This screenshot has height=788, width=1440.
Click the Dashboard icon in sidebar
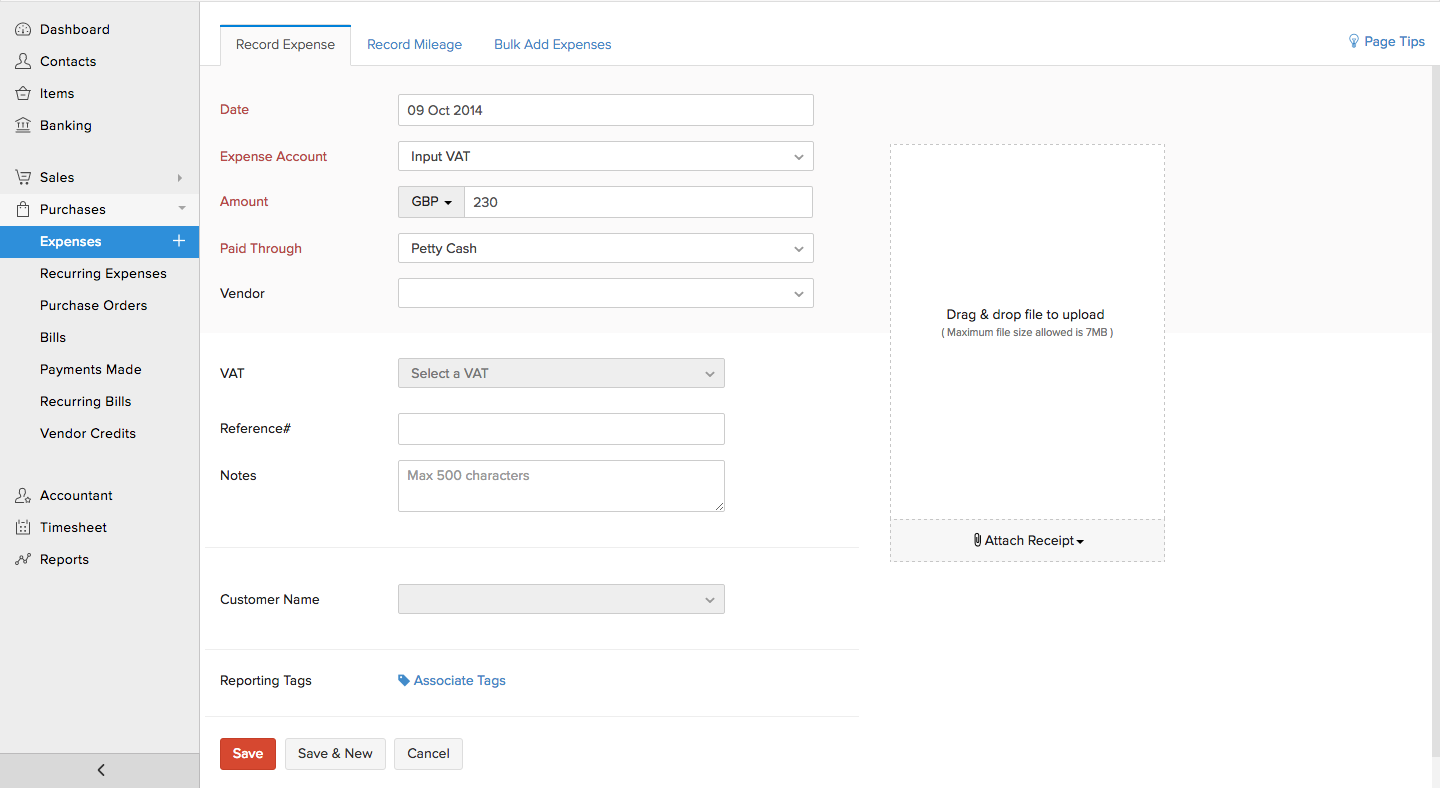click(x=23, y=30)
